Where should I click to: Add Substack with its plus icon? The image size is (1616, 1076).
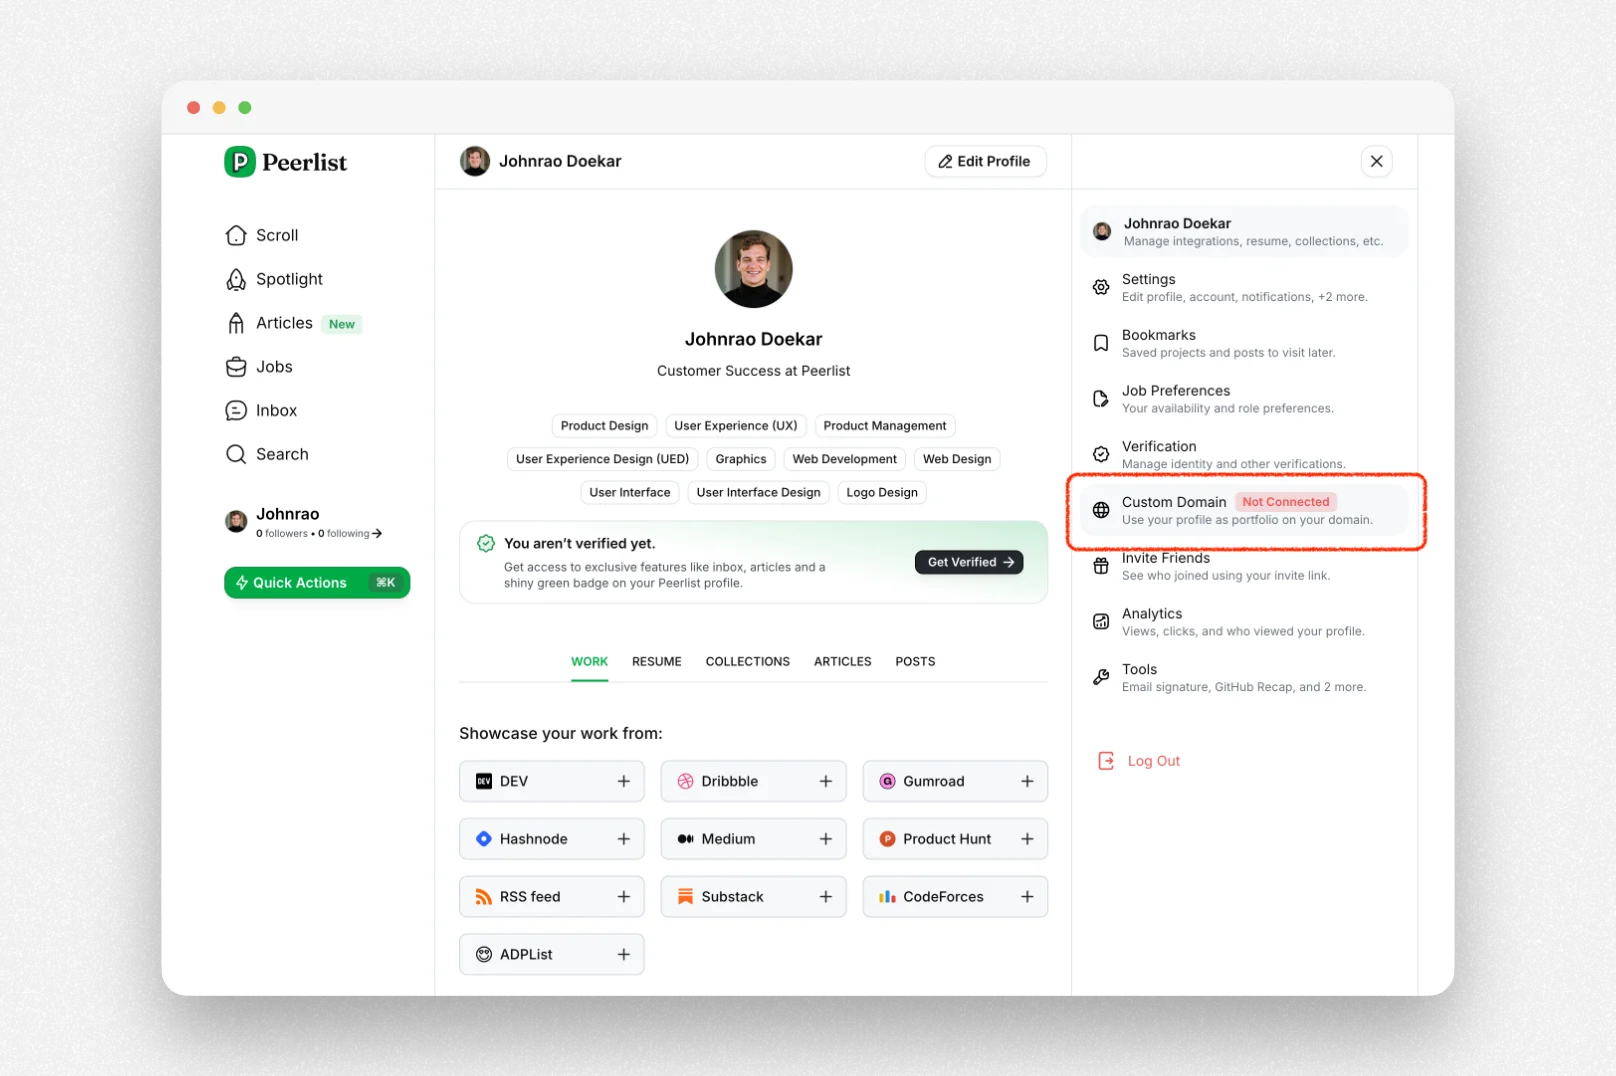coord(826,897)
